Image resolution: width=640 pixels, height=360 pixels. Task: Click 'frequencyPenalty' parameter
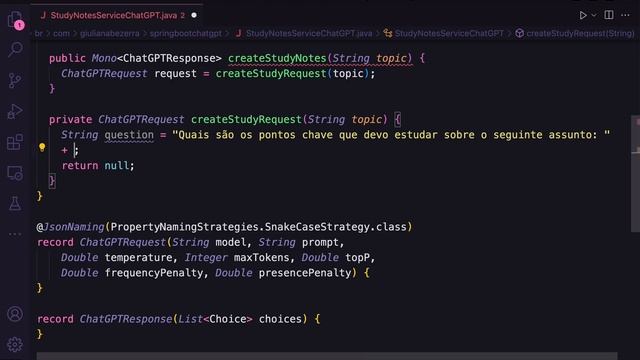(154, 273)
